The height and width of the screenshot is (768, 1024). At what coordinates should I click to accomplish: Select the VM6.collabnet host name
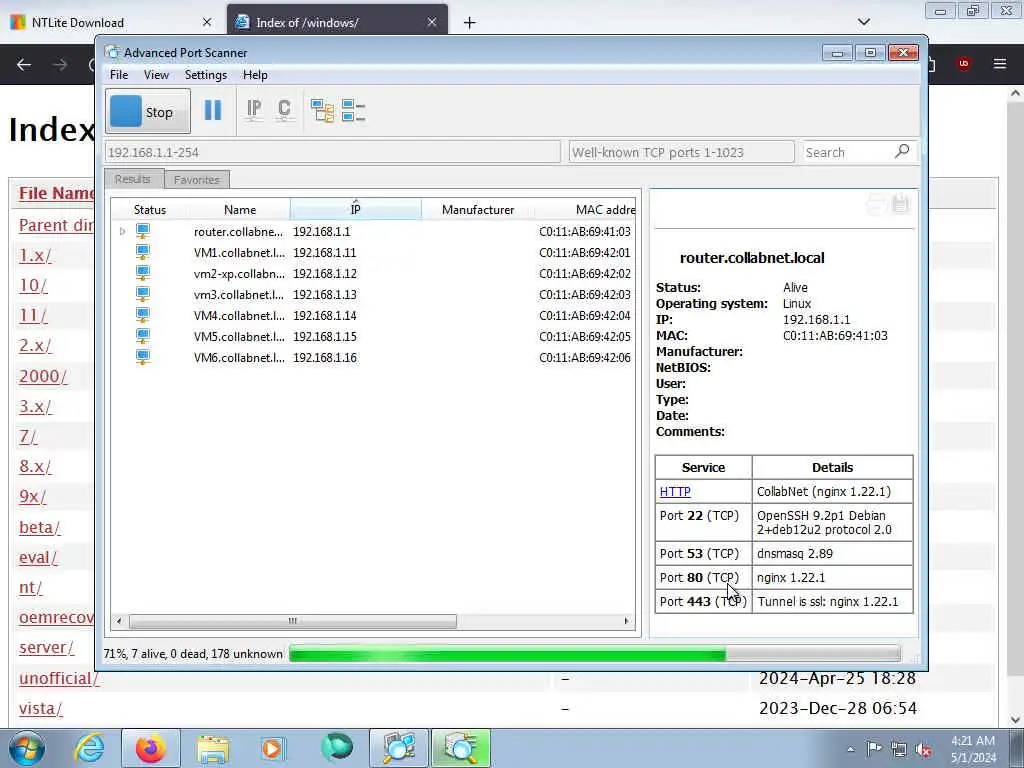tap(239, 357)
